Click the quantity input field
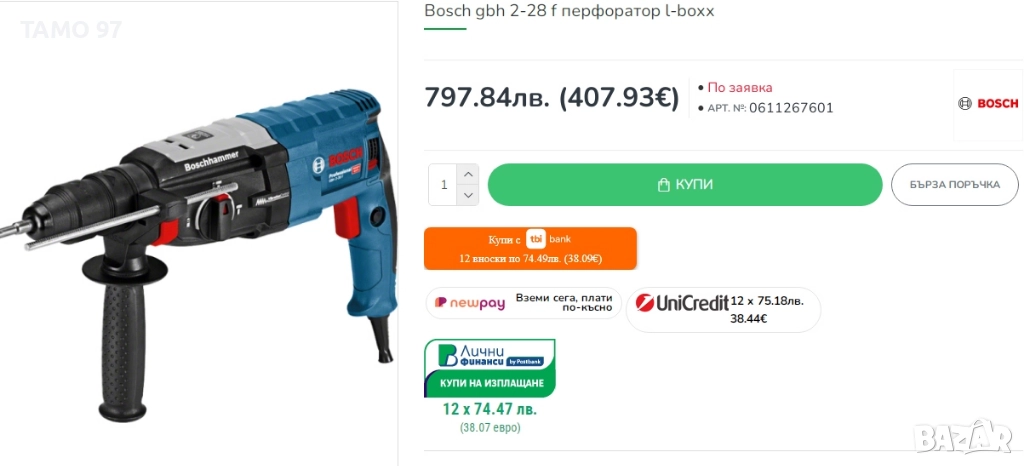Viewport: 1024px width, 466px height. (444, 185)
